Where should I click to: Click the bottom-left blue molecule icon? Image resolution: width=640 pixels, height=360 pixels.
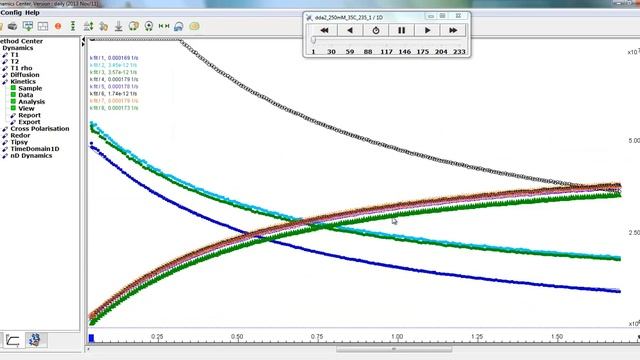(x=35, y=340)
